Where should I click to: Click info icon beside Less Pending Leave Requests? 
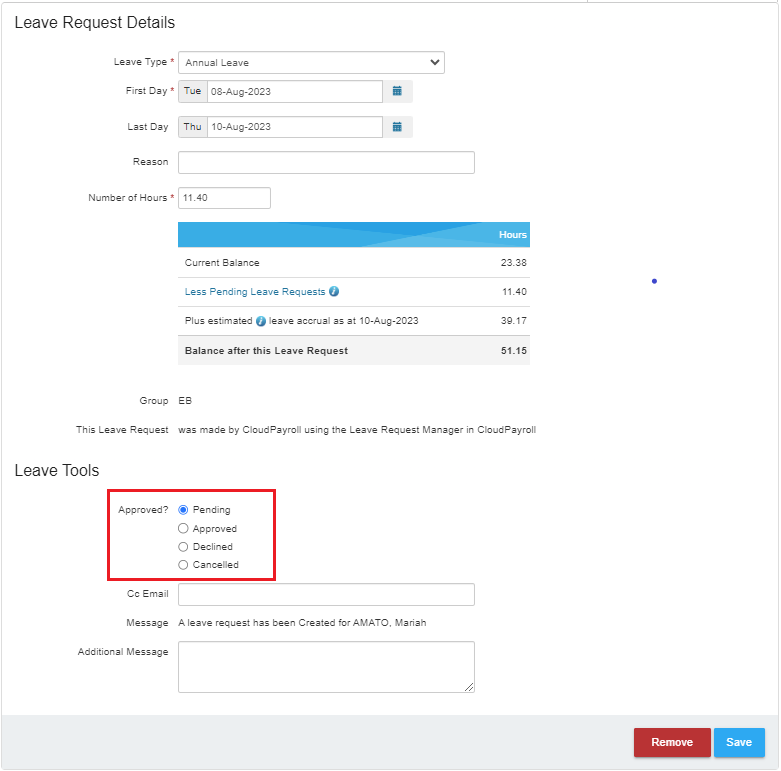click(334, 291)
